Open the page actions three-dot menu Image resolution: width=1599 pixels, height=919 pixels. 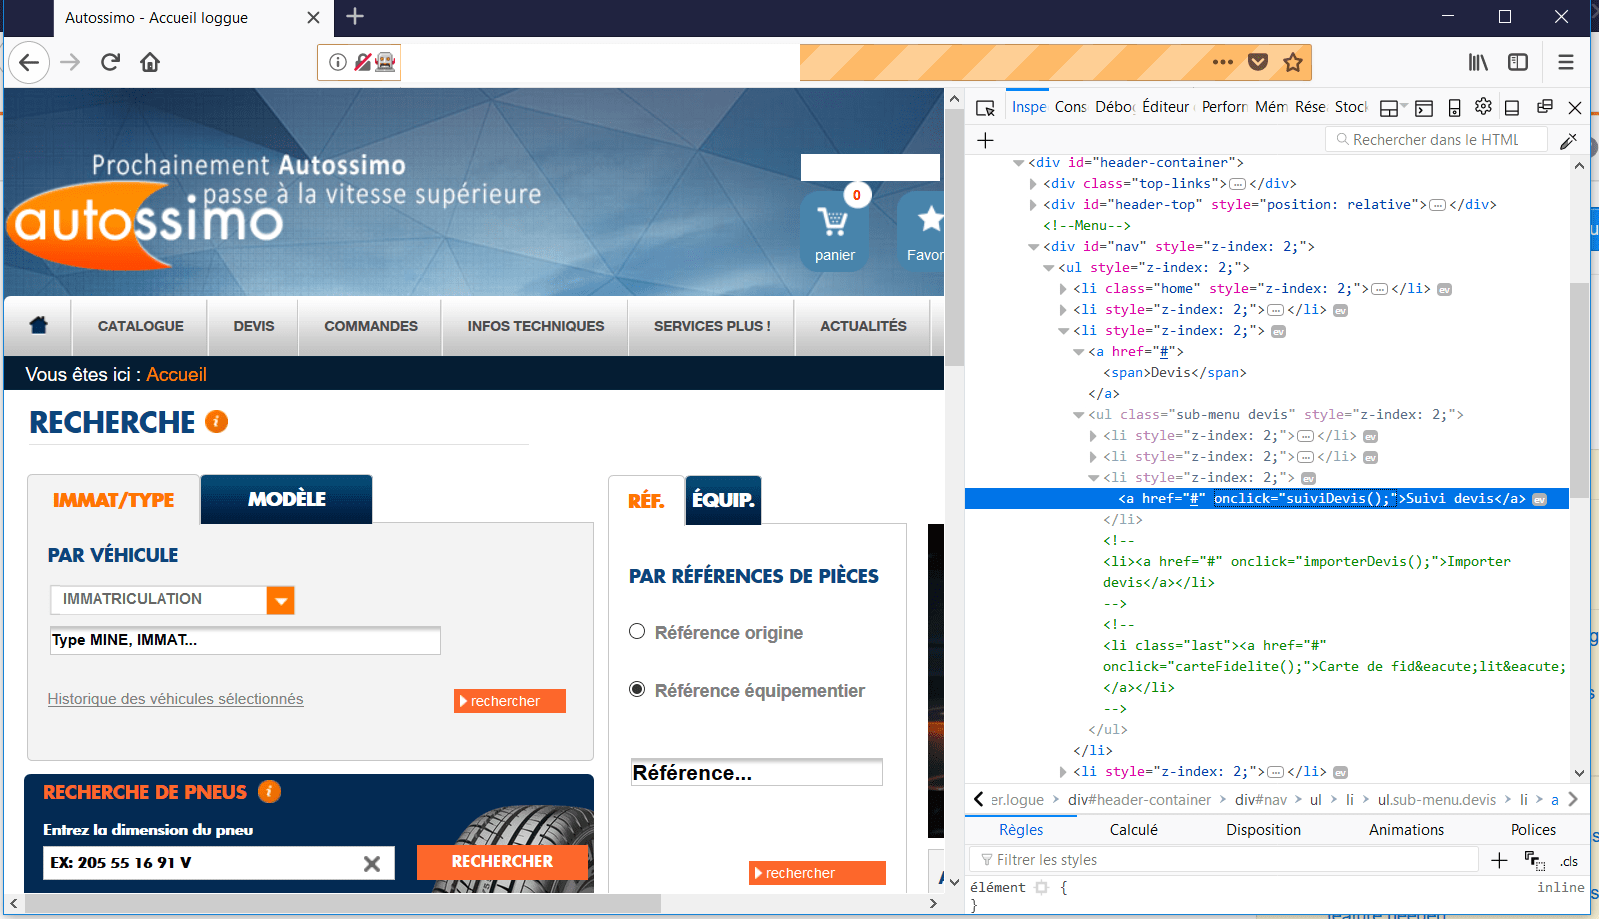tap(1223, 62)
